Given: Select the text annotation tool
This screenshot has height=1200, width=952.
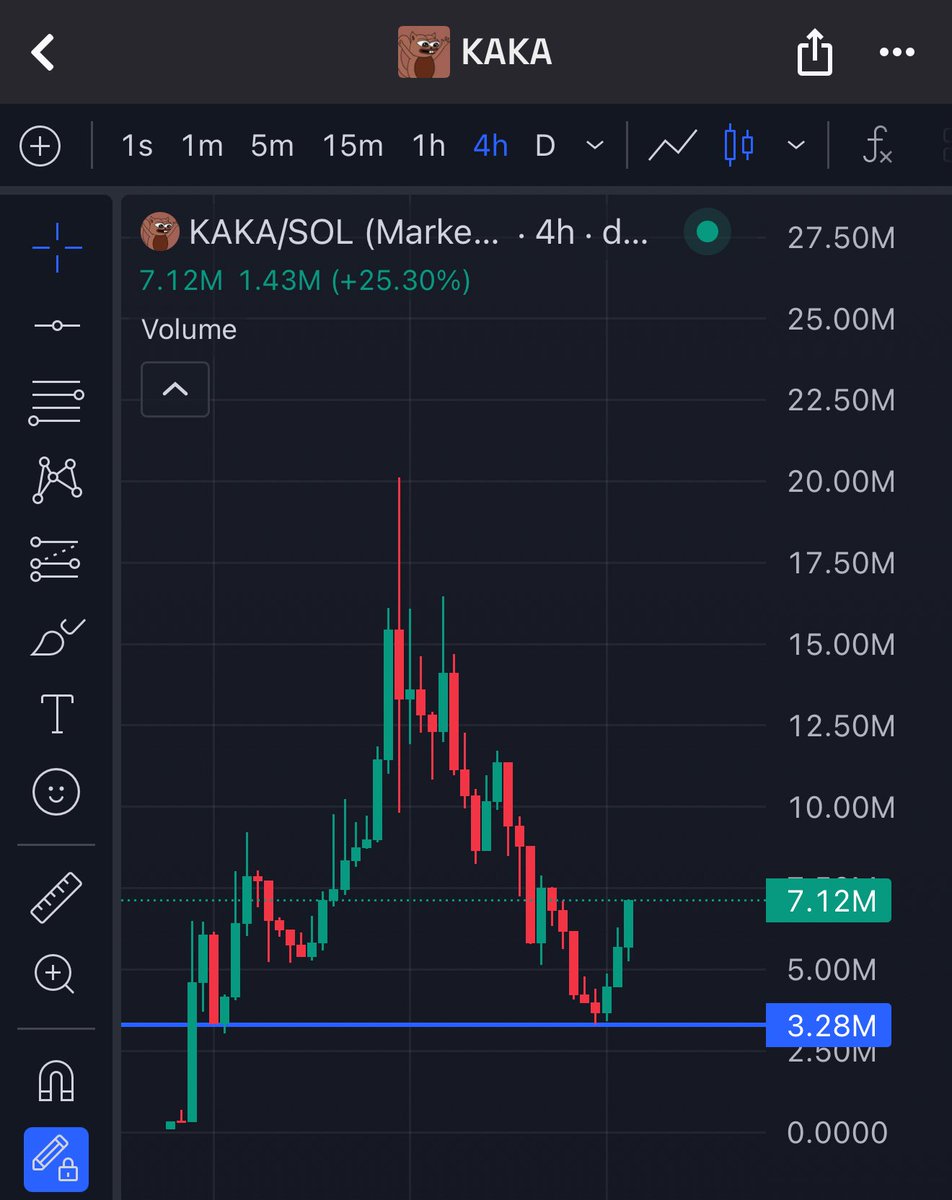Looking at the screenshot, I should (x=57, y=714).
